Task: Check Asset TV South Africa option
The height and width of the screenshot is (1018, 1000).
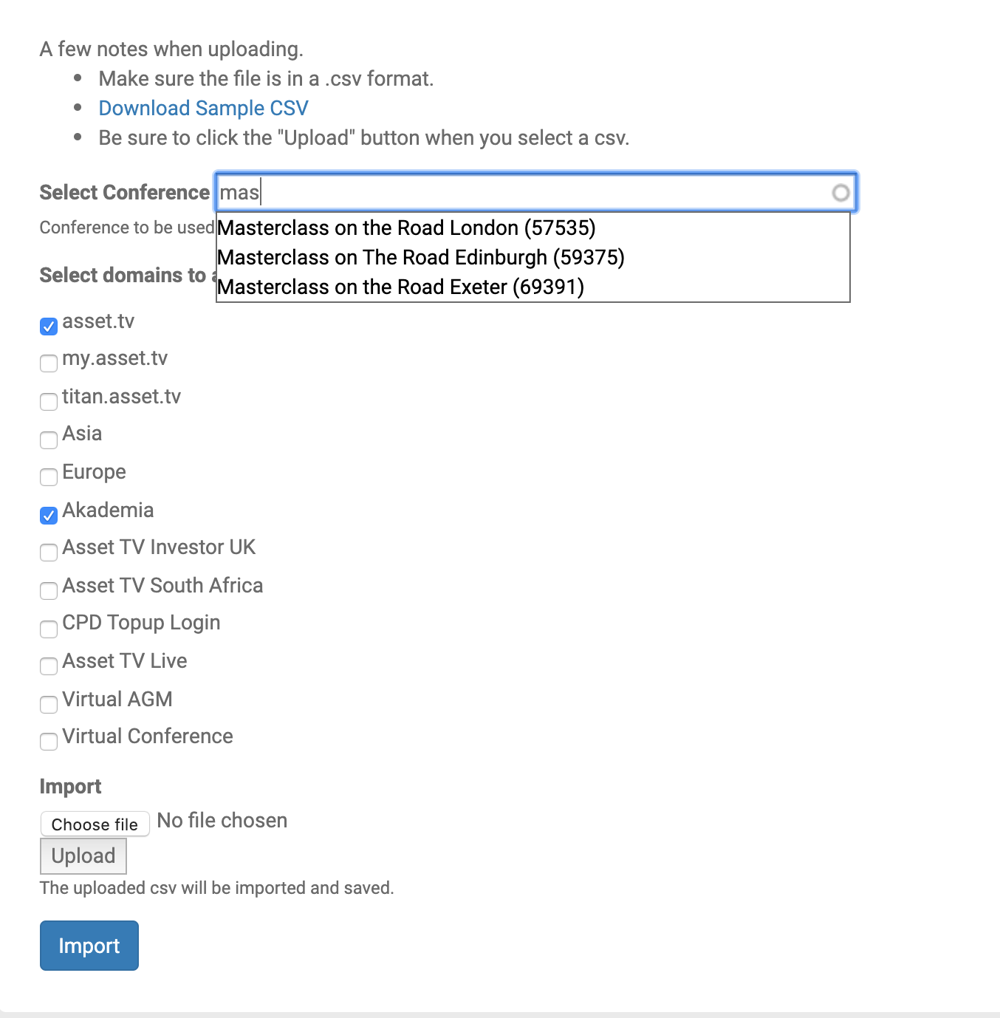Action: 49,591
